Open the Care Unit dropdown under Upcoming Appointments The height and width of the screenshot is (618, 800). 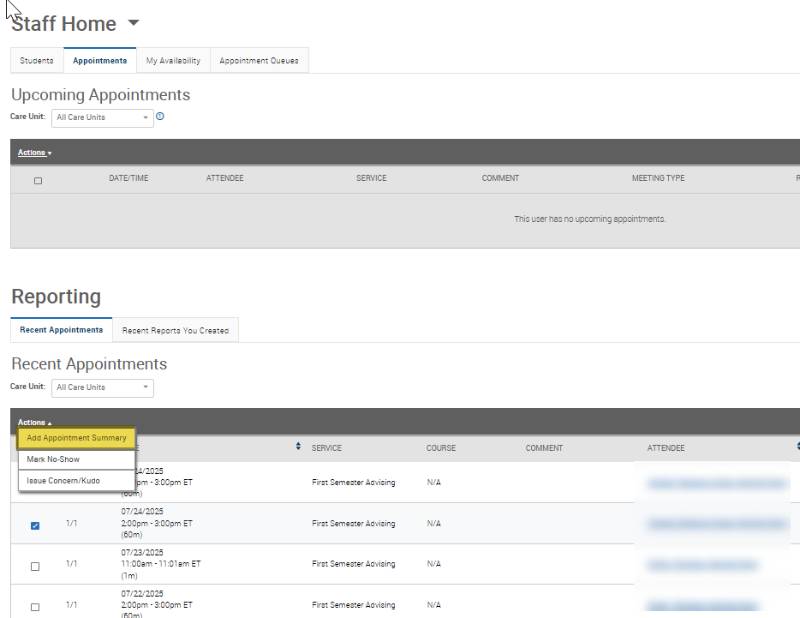[x=103, y=118]
